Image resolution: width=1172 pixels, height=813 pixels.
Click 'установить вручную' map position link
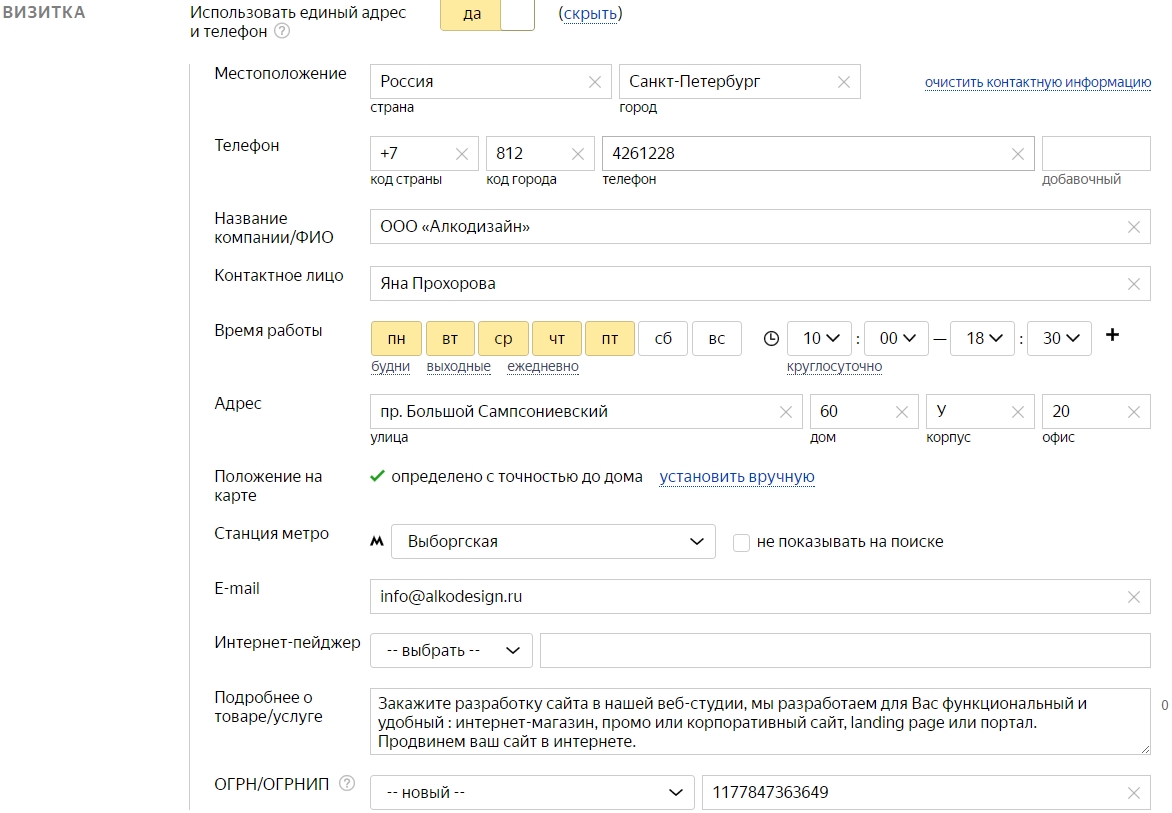pyautogui.click(x=737, y=477)
